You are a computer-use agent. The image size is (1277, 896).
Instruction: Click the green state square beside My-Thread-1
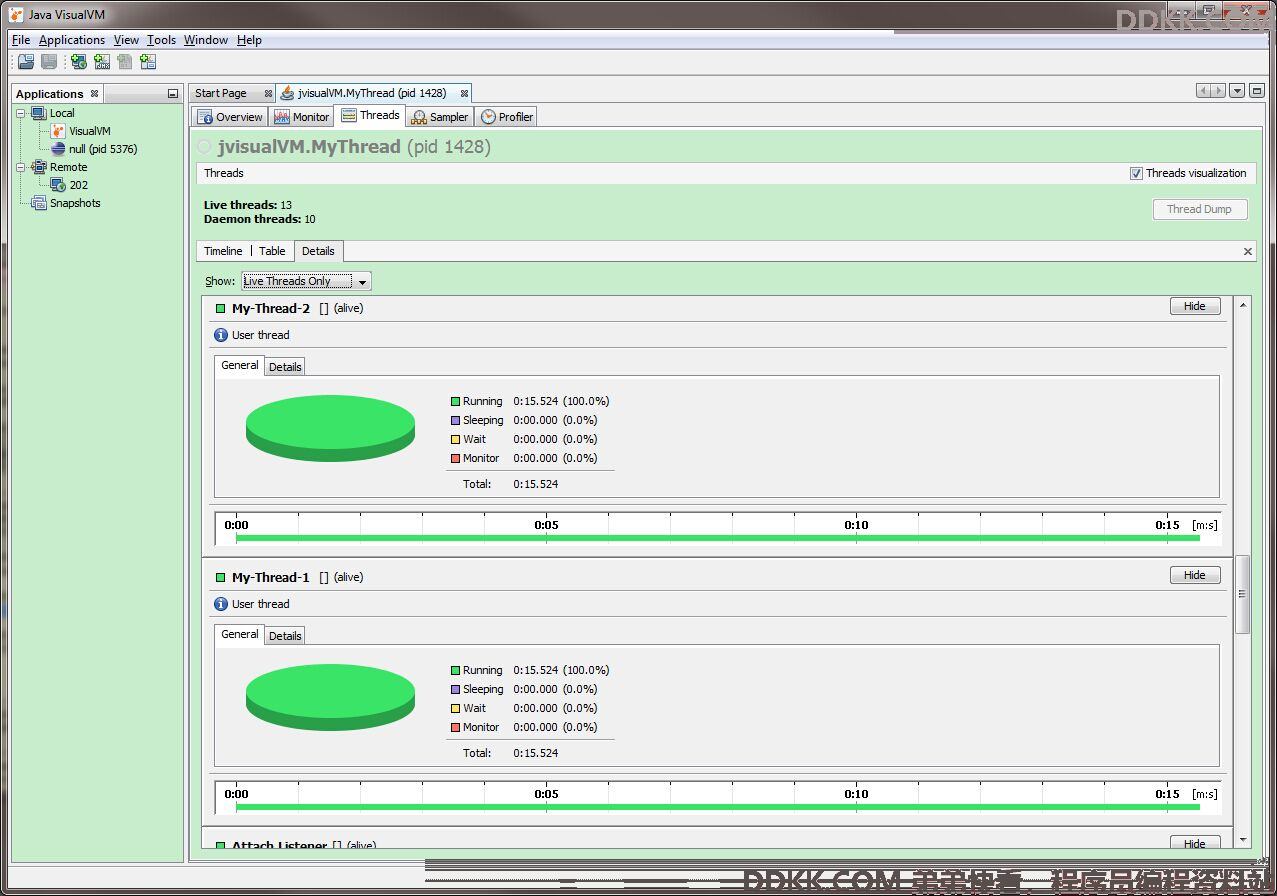(221, 578)
